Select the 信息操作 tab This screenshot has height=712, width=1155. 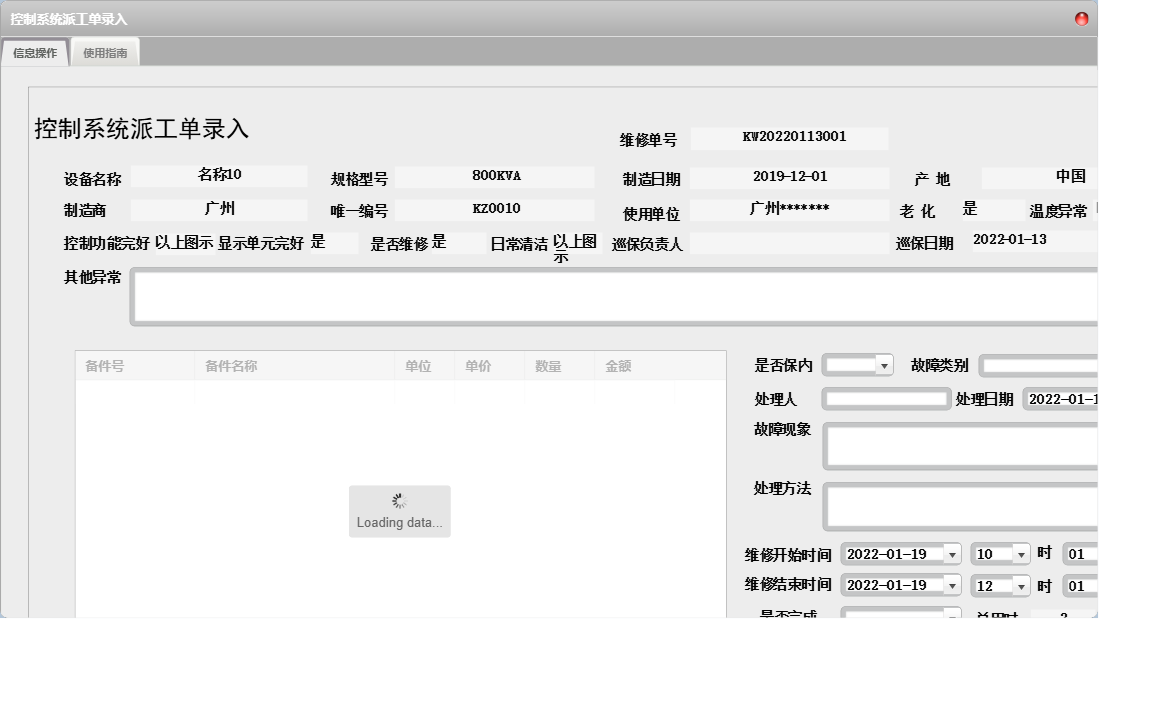(x=35, y=53)
